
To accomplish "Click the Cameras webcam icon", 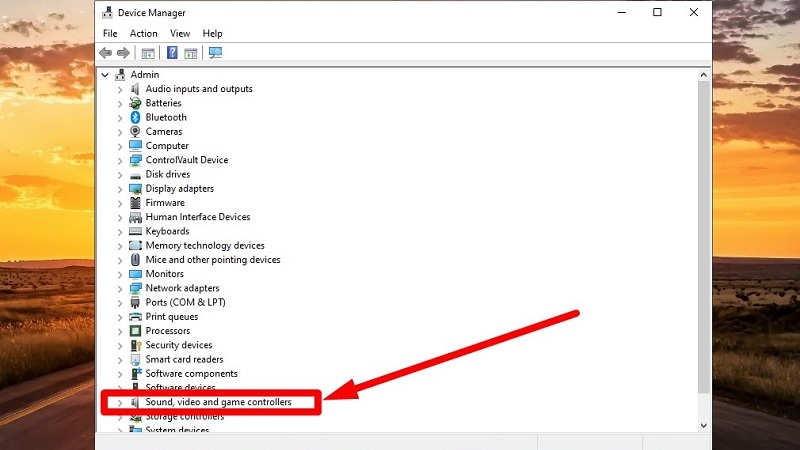I will point(135,132).
